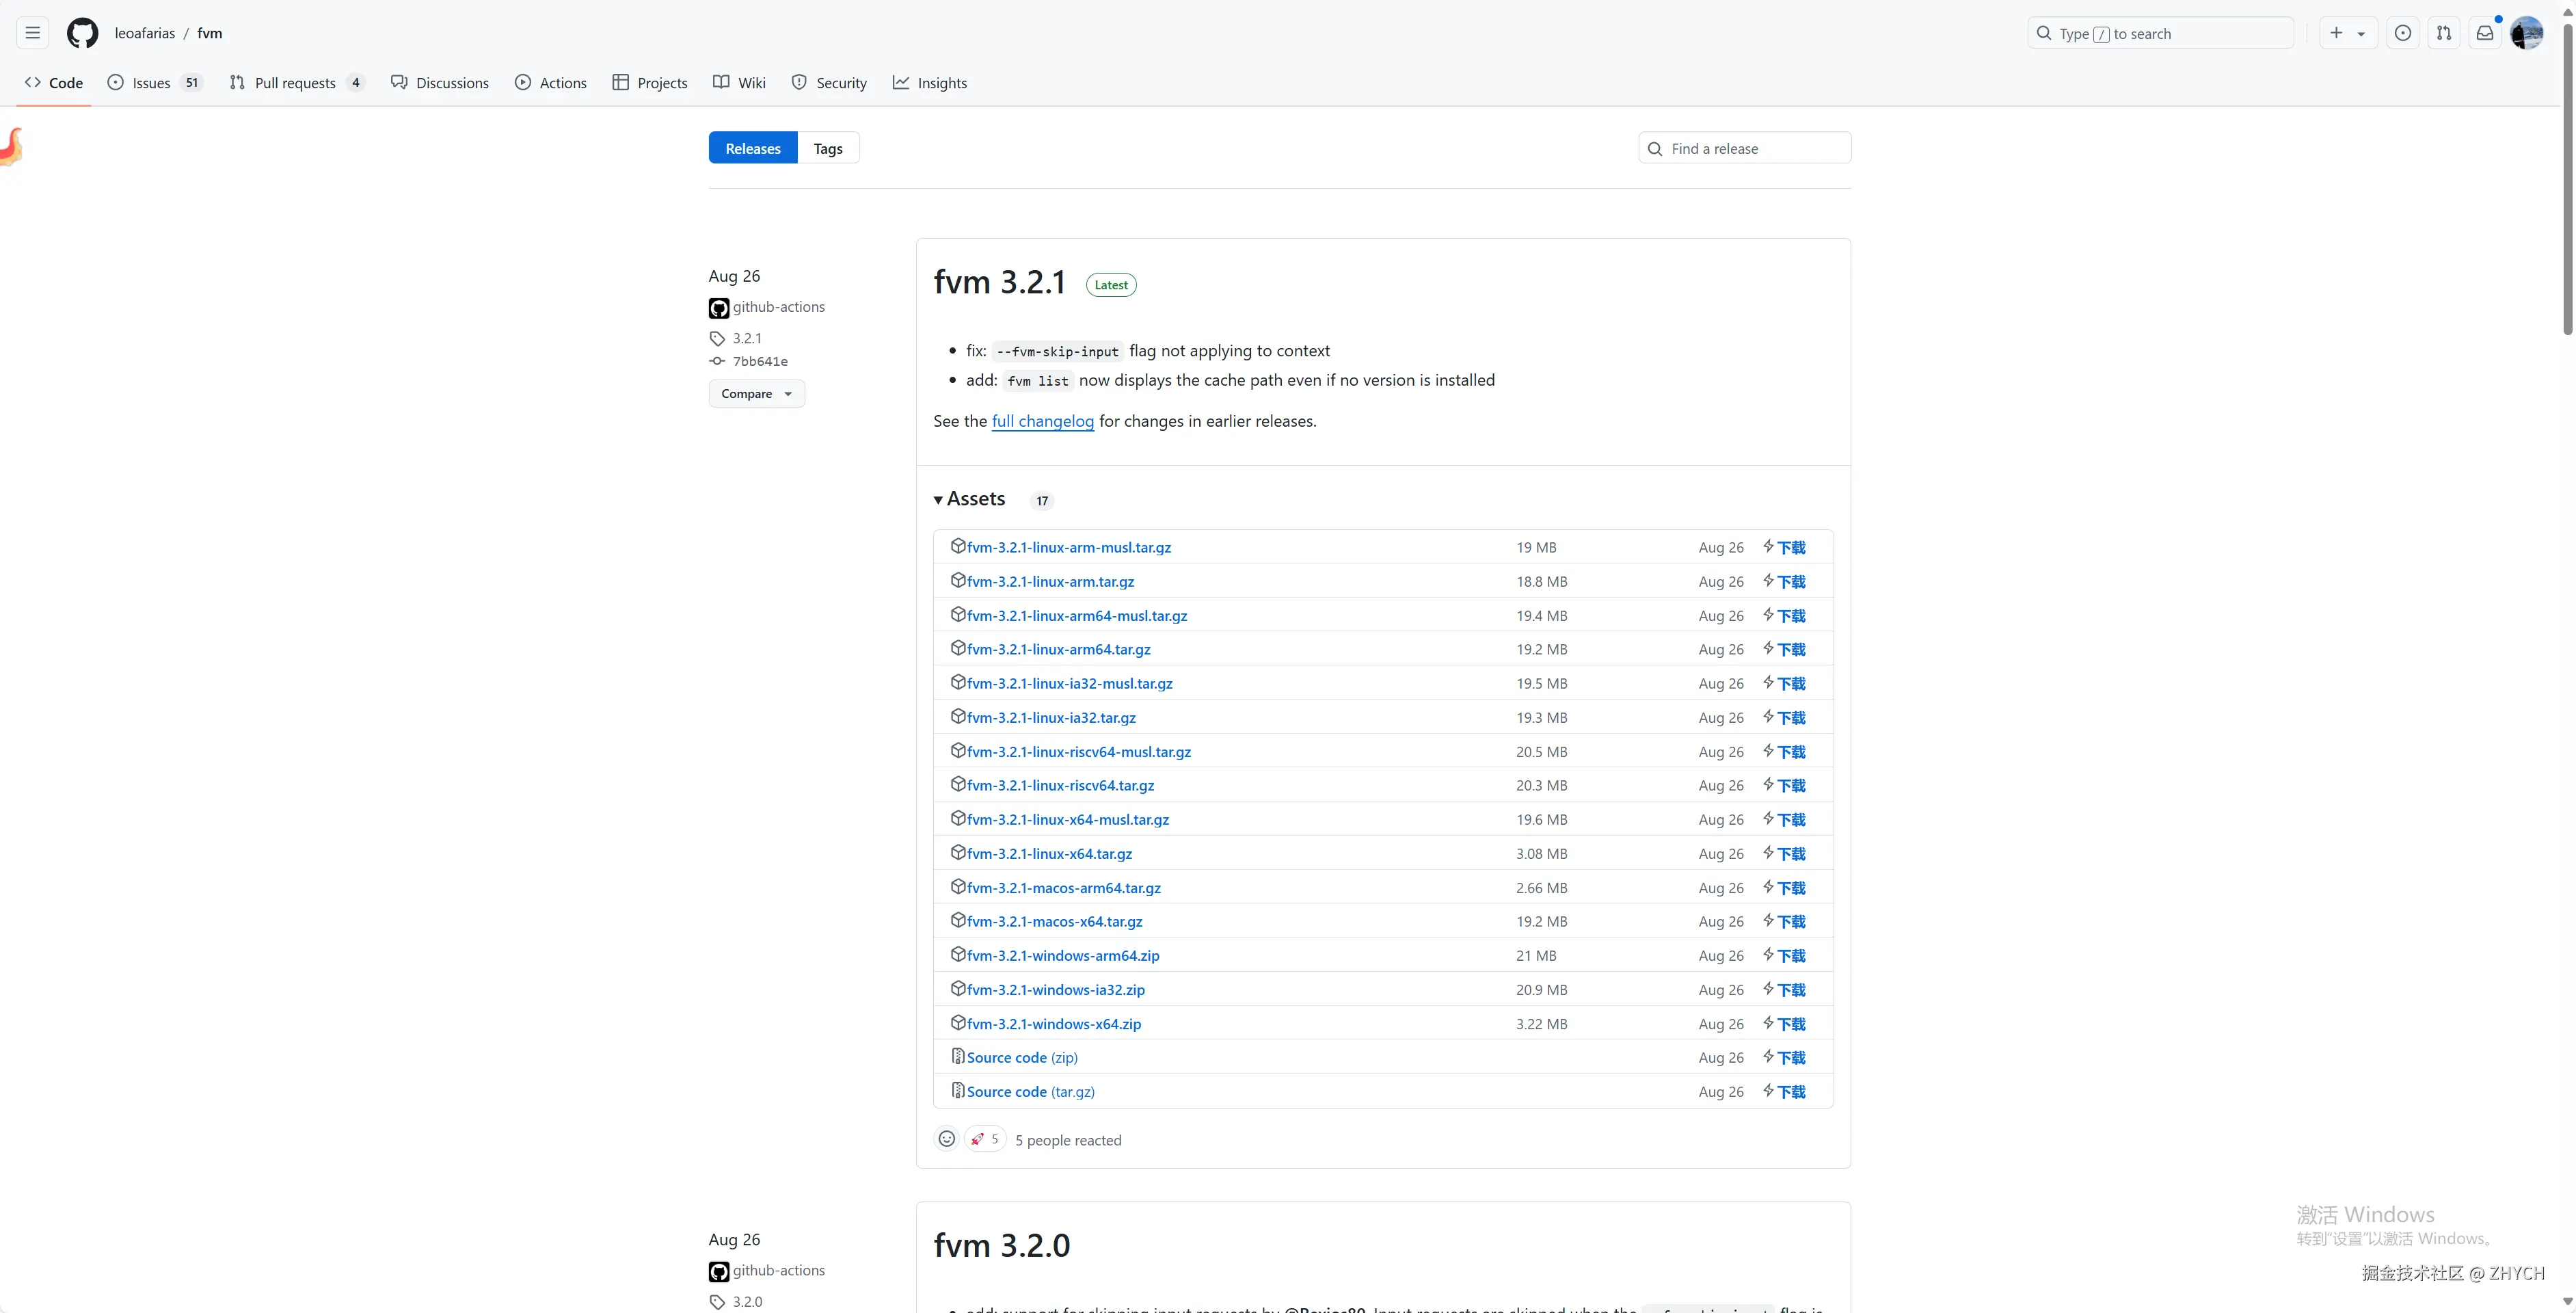Open the Compare dropdown

click(x=756, y=394)
